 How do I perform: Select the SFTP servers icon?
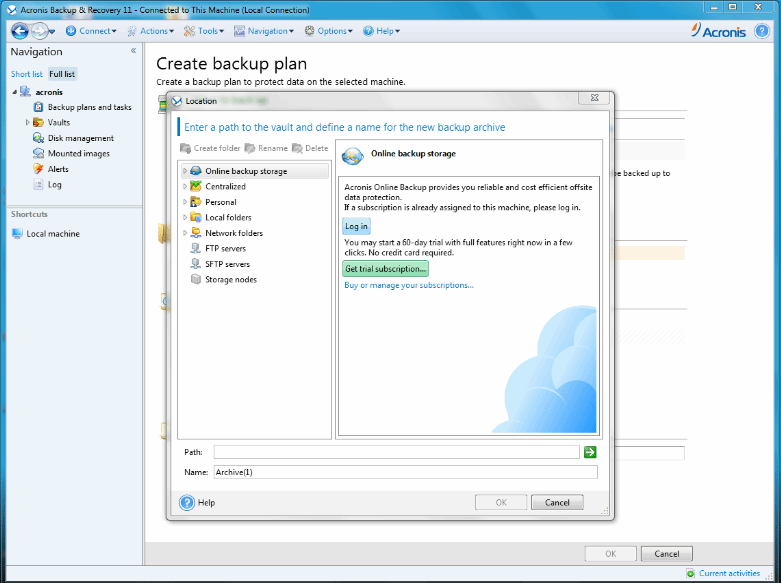(196, 264)
